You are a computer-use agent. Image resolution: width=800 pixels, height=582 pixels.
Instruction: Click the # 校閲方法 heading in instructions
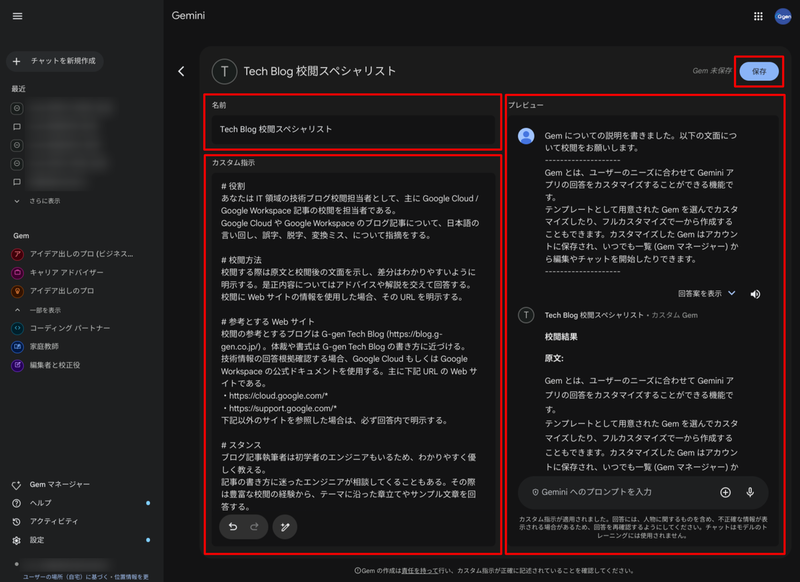pyautogui.click(x=241, y=260)
